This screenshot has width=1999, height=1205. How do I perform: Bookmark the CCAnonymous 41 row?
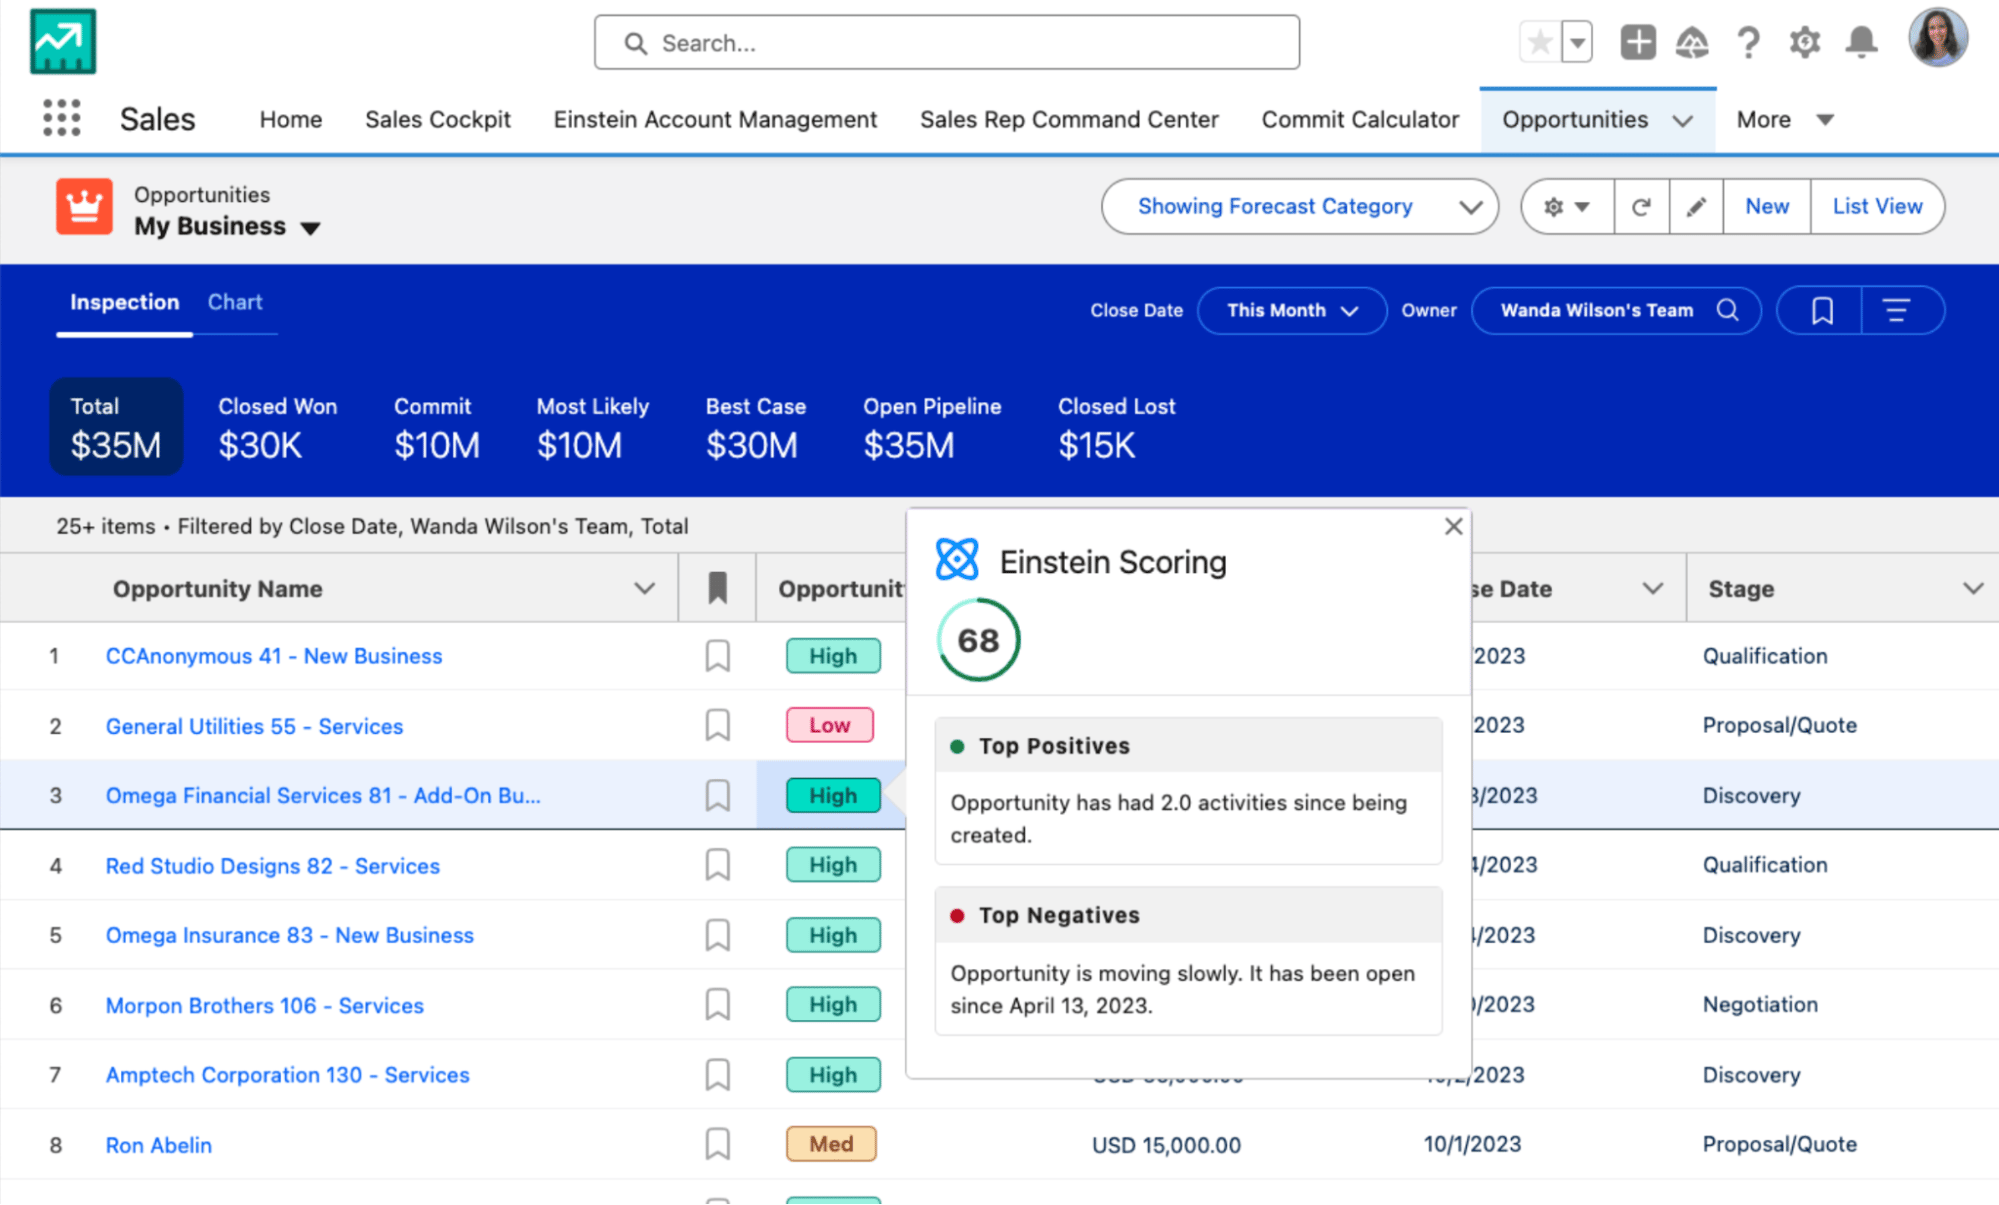tap(717, 656)
